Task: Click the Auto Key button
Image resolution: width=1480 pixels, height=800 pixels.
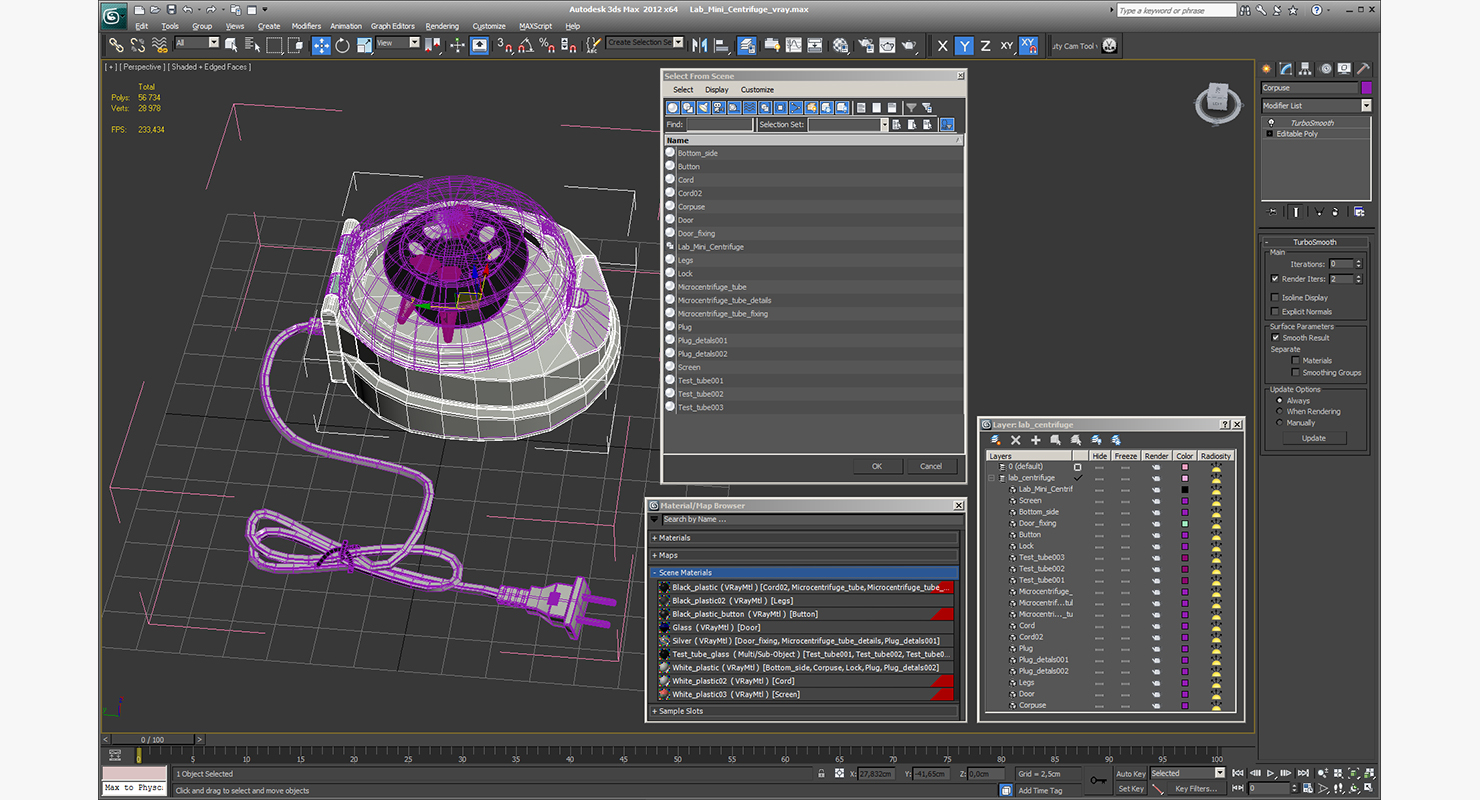Action: [x=1131, y=774]
